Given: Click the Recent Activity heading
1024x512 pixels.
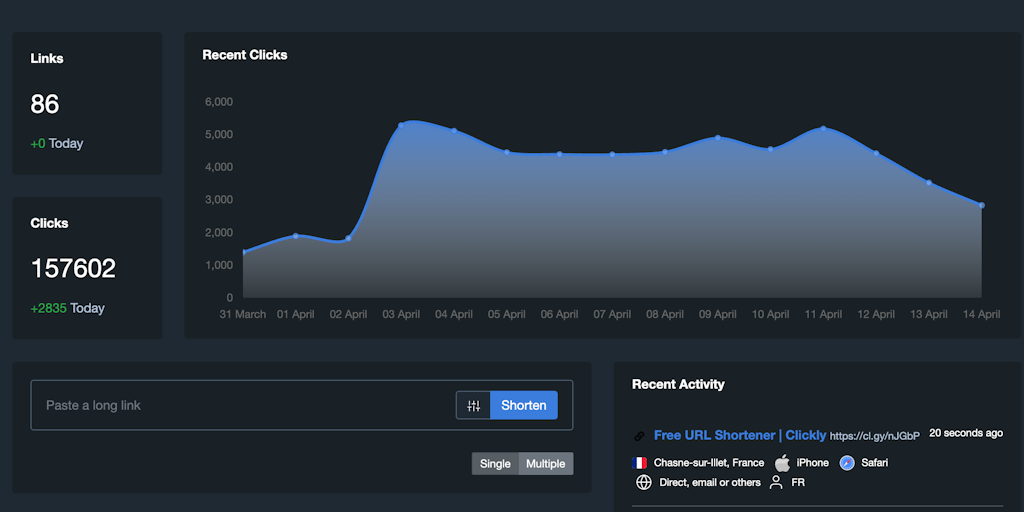Looking at the screenshot, I should point(679,385).
